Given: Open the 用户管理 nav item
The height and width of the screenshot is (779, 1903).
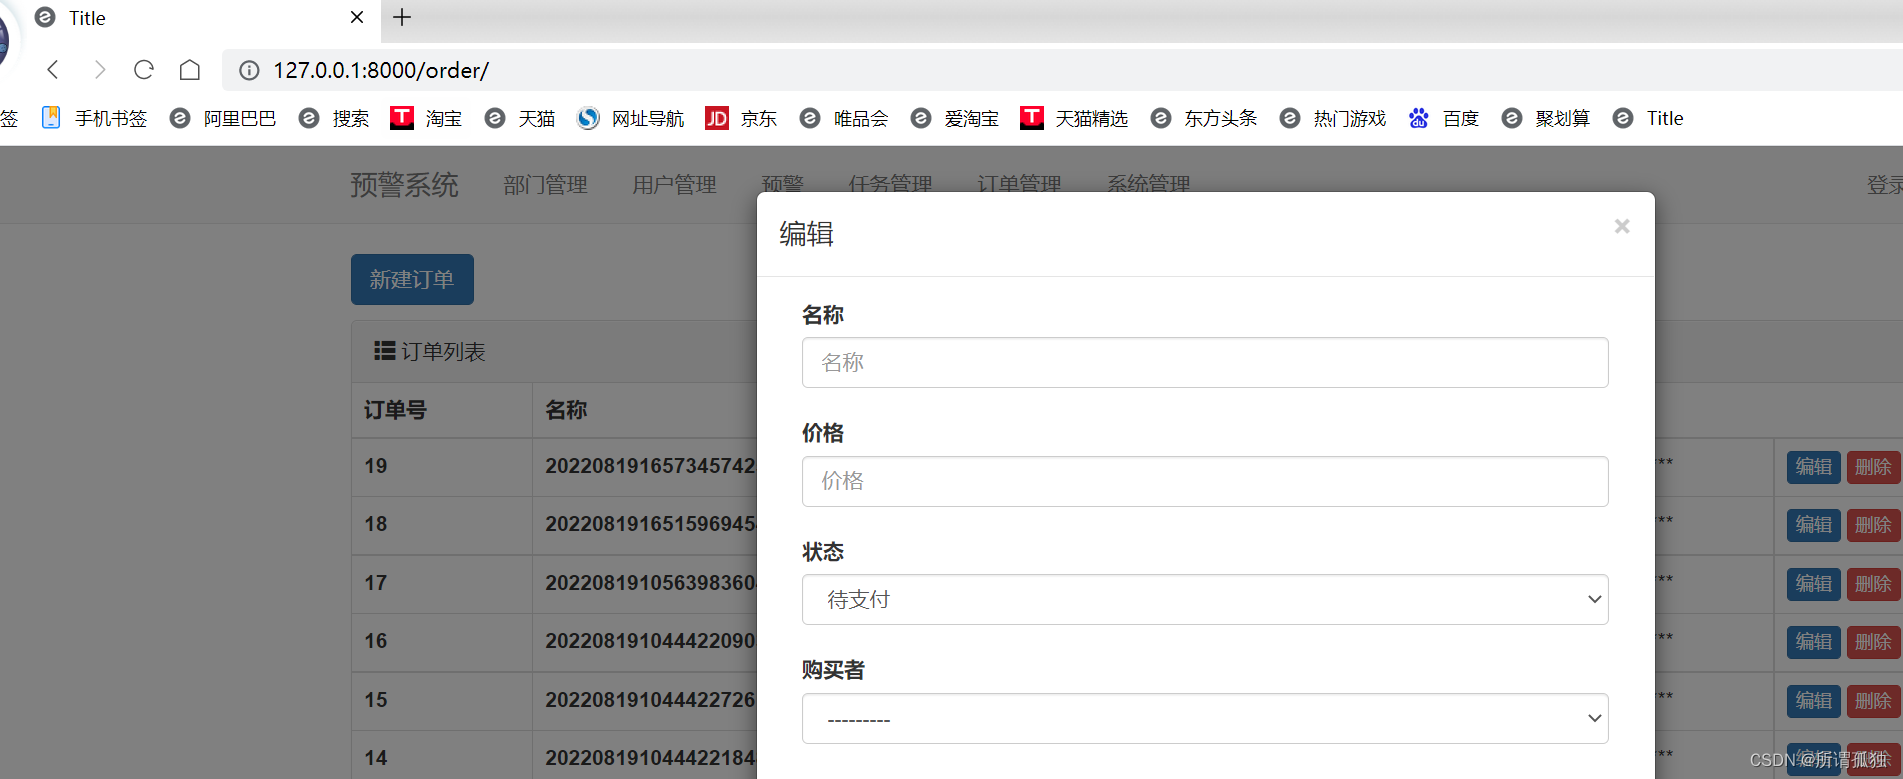Looking at the screenshot, I should click(674, 185).
